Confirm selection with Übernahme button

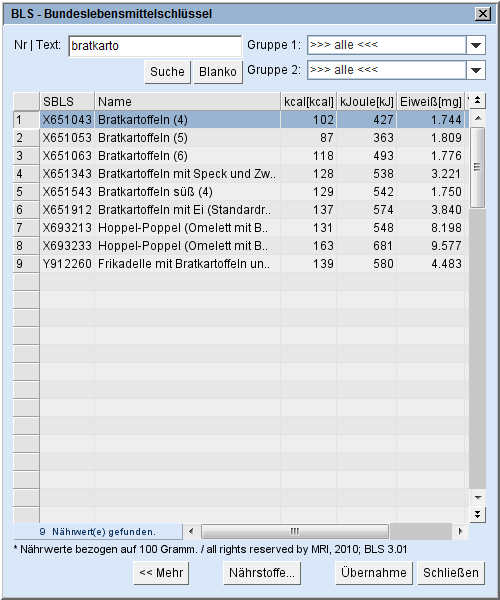tap(374, 573)
